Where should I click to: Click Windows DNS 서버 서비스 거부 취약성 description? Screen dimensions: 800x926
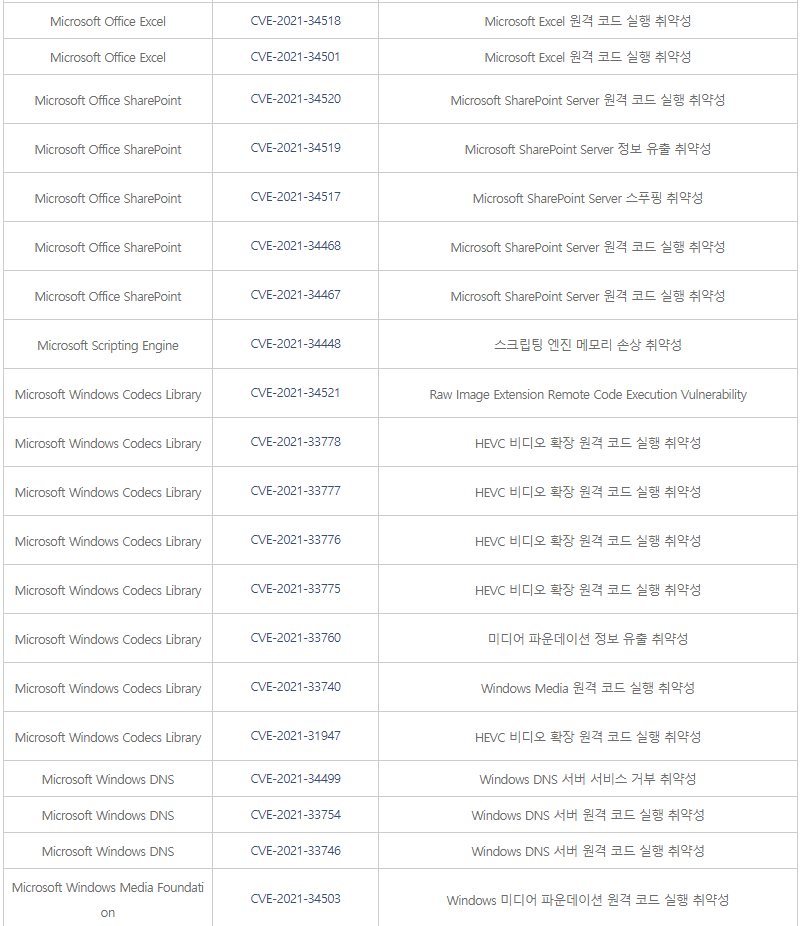pos(587,779)
